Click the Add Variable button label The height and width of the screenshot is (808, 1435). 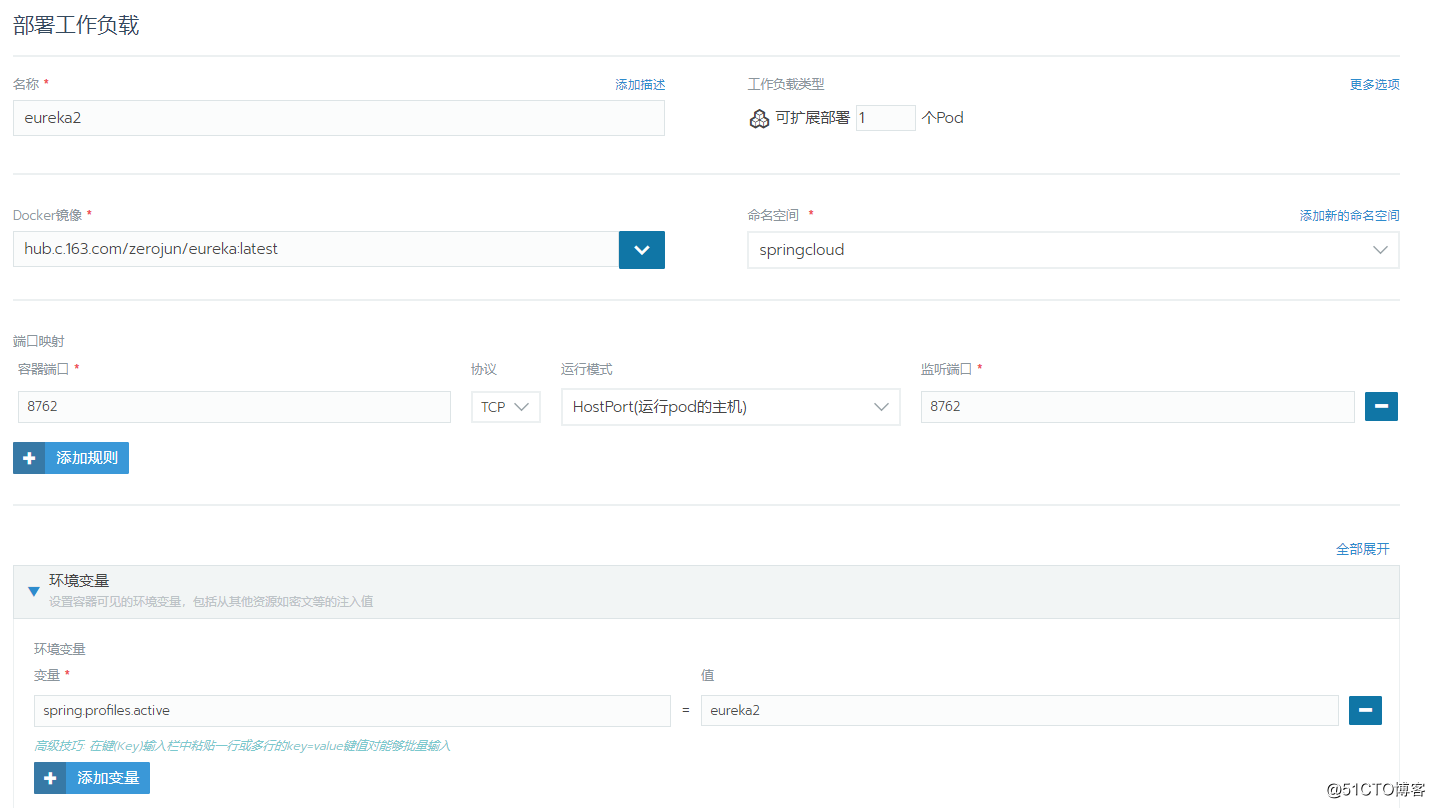point(108,778)
